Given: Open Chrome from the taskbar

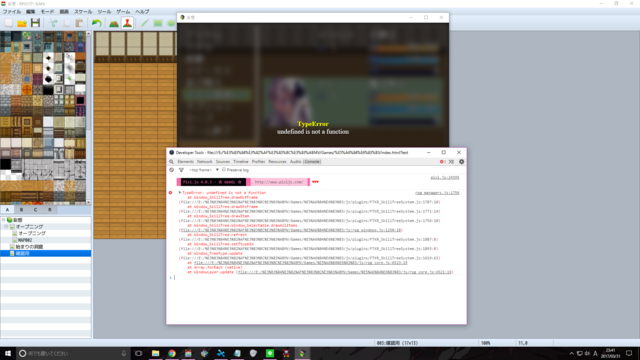Looking at the screenshot, I should click(x=172, y=353).
